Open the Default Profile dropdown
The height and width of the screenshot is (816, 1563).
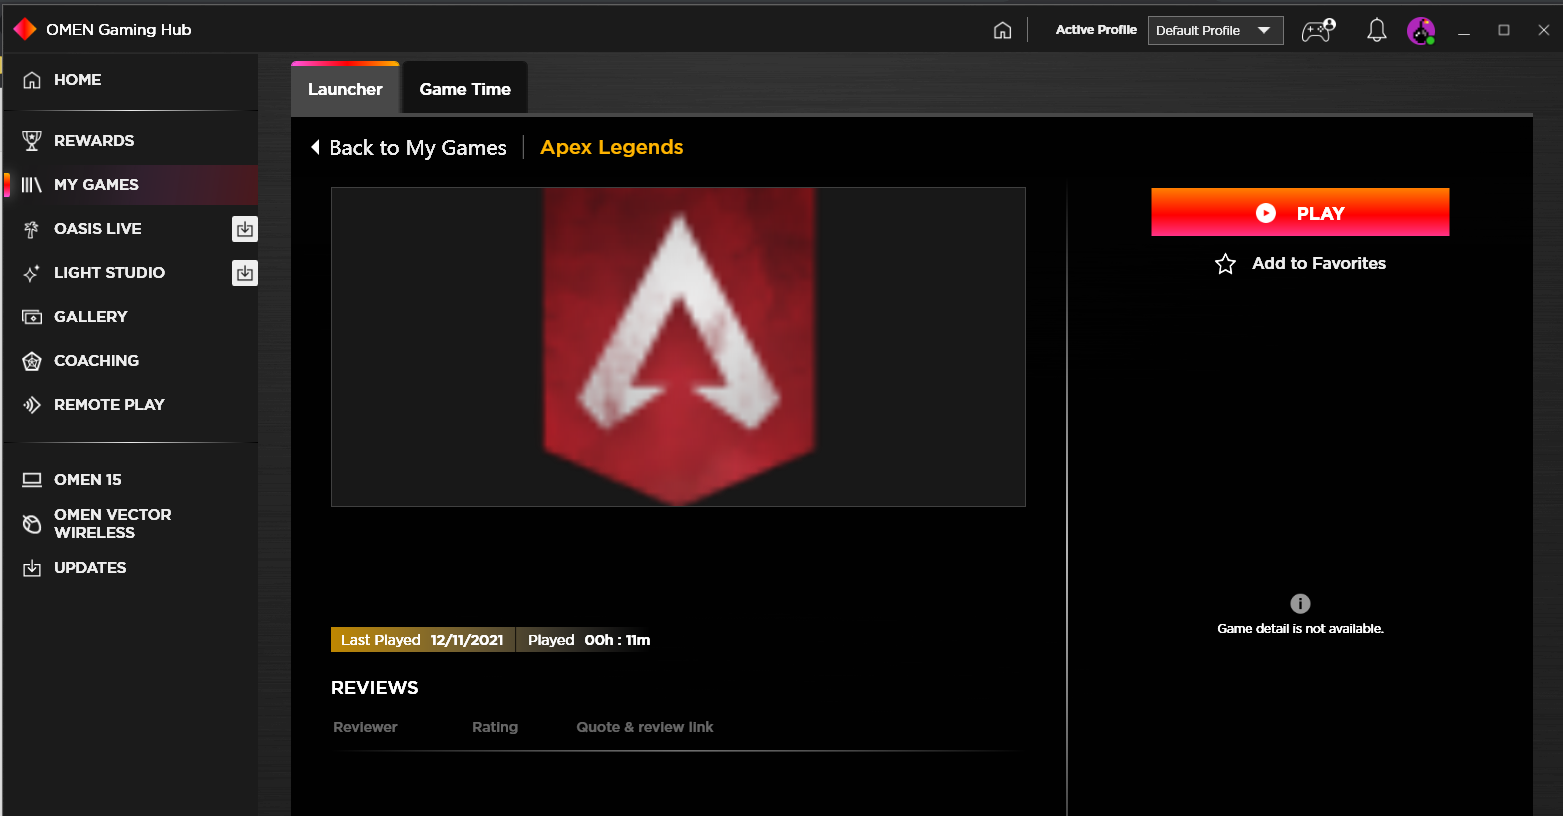(x=1215, y=29)
